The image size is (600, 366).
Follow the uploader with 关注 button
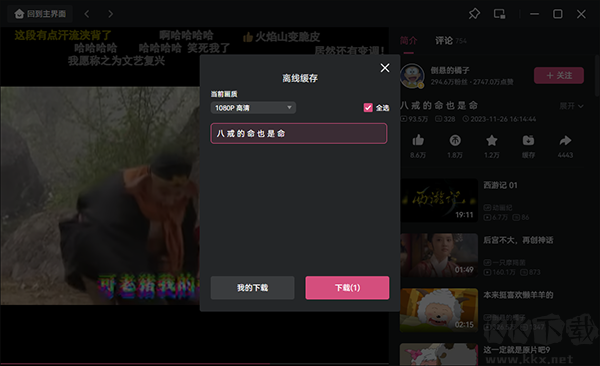(559, 75)
